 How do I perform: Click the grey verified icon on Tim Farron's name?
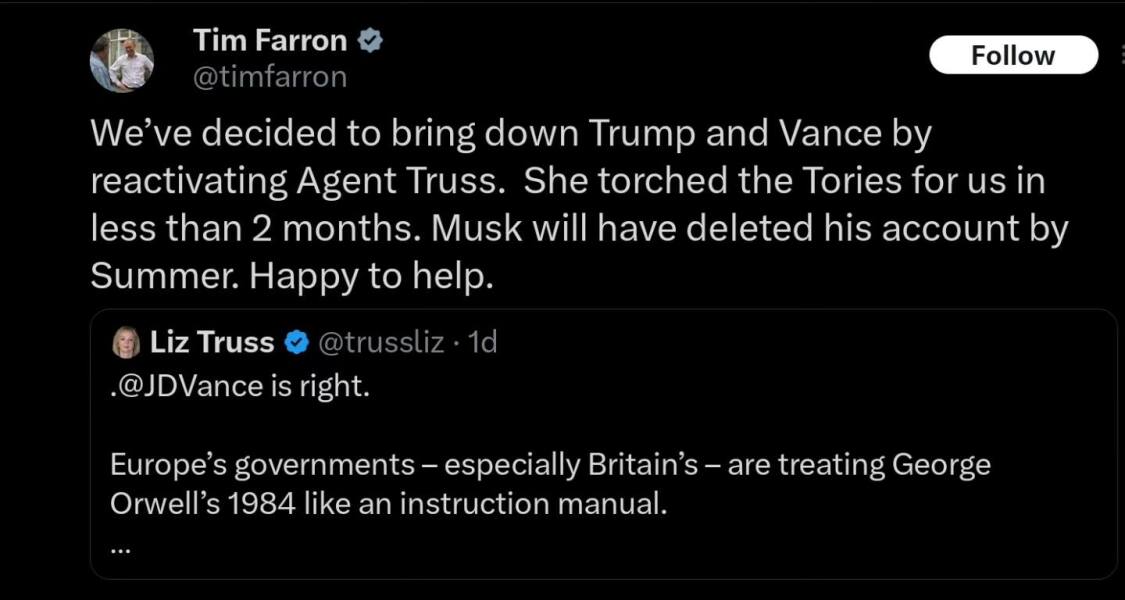(x=371, y=39)
